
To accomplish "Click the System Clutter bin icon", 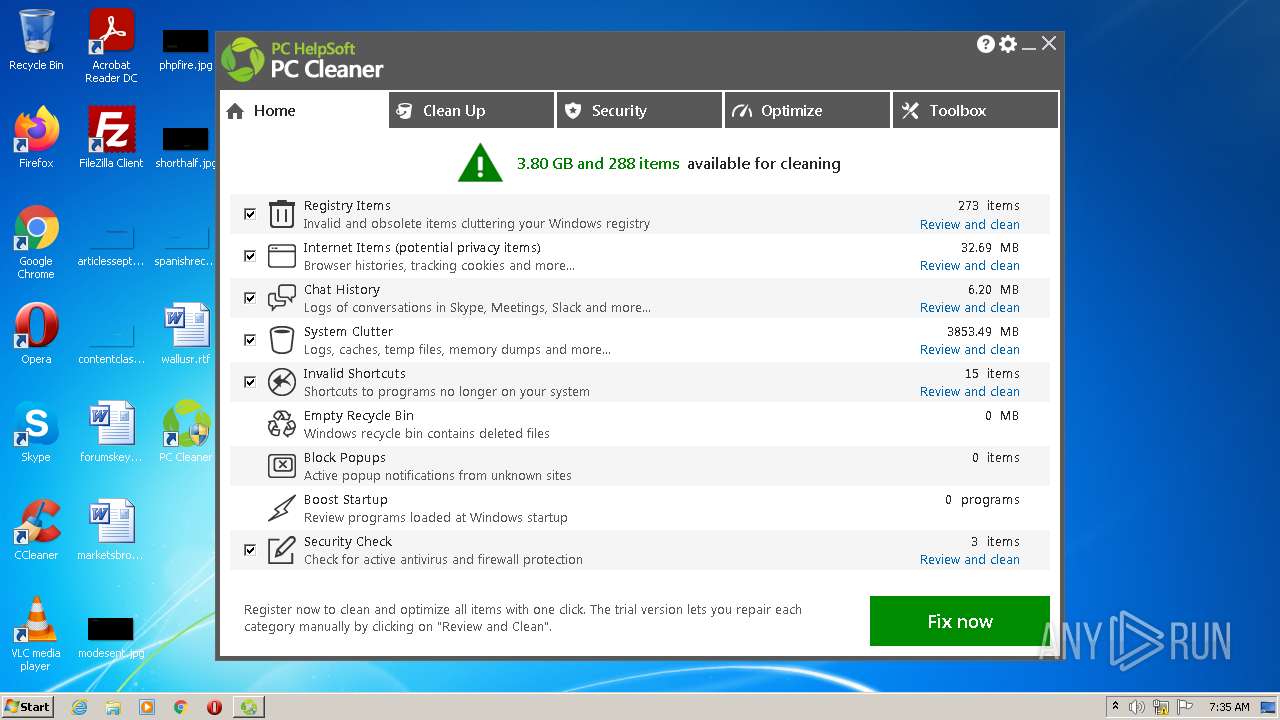I will [282, 340].
